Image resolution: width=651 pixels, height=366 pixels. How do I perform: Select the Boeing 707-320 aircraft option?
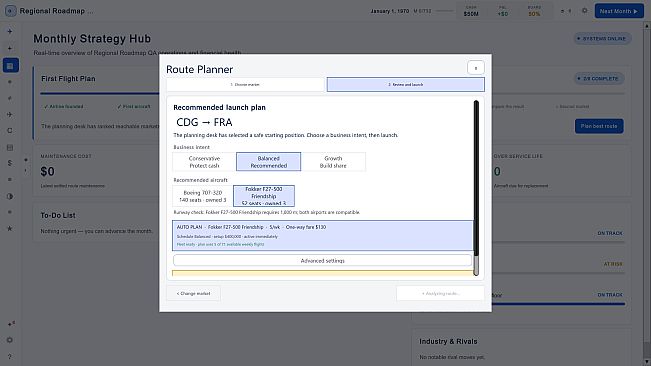click(x=203, y=196)
